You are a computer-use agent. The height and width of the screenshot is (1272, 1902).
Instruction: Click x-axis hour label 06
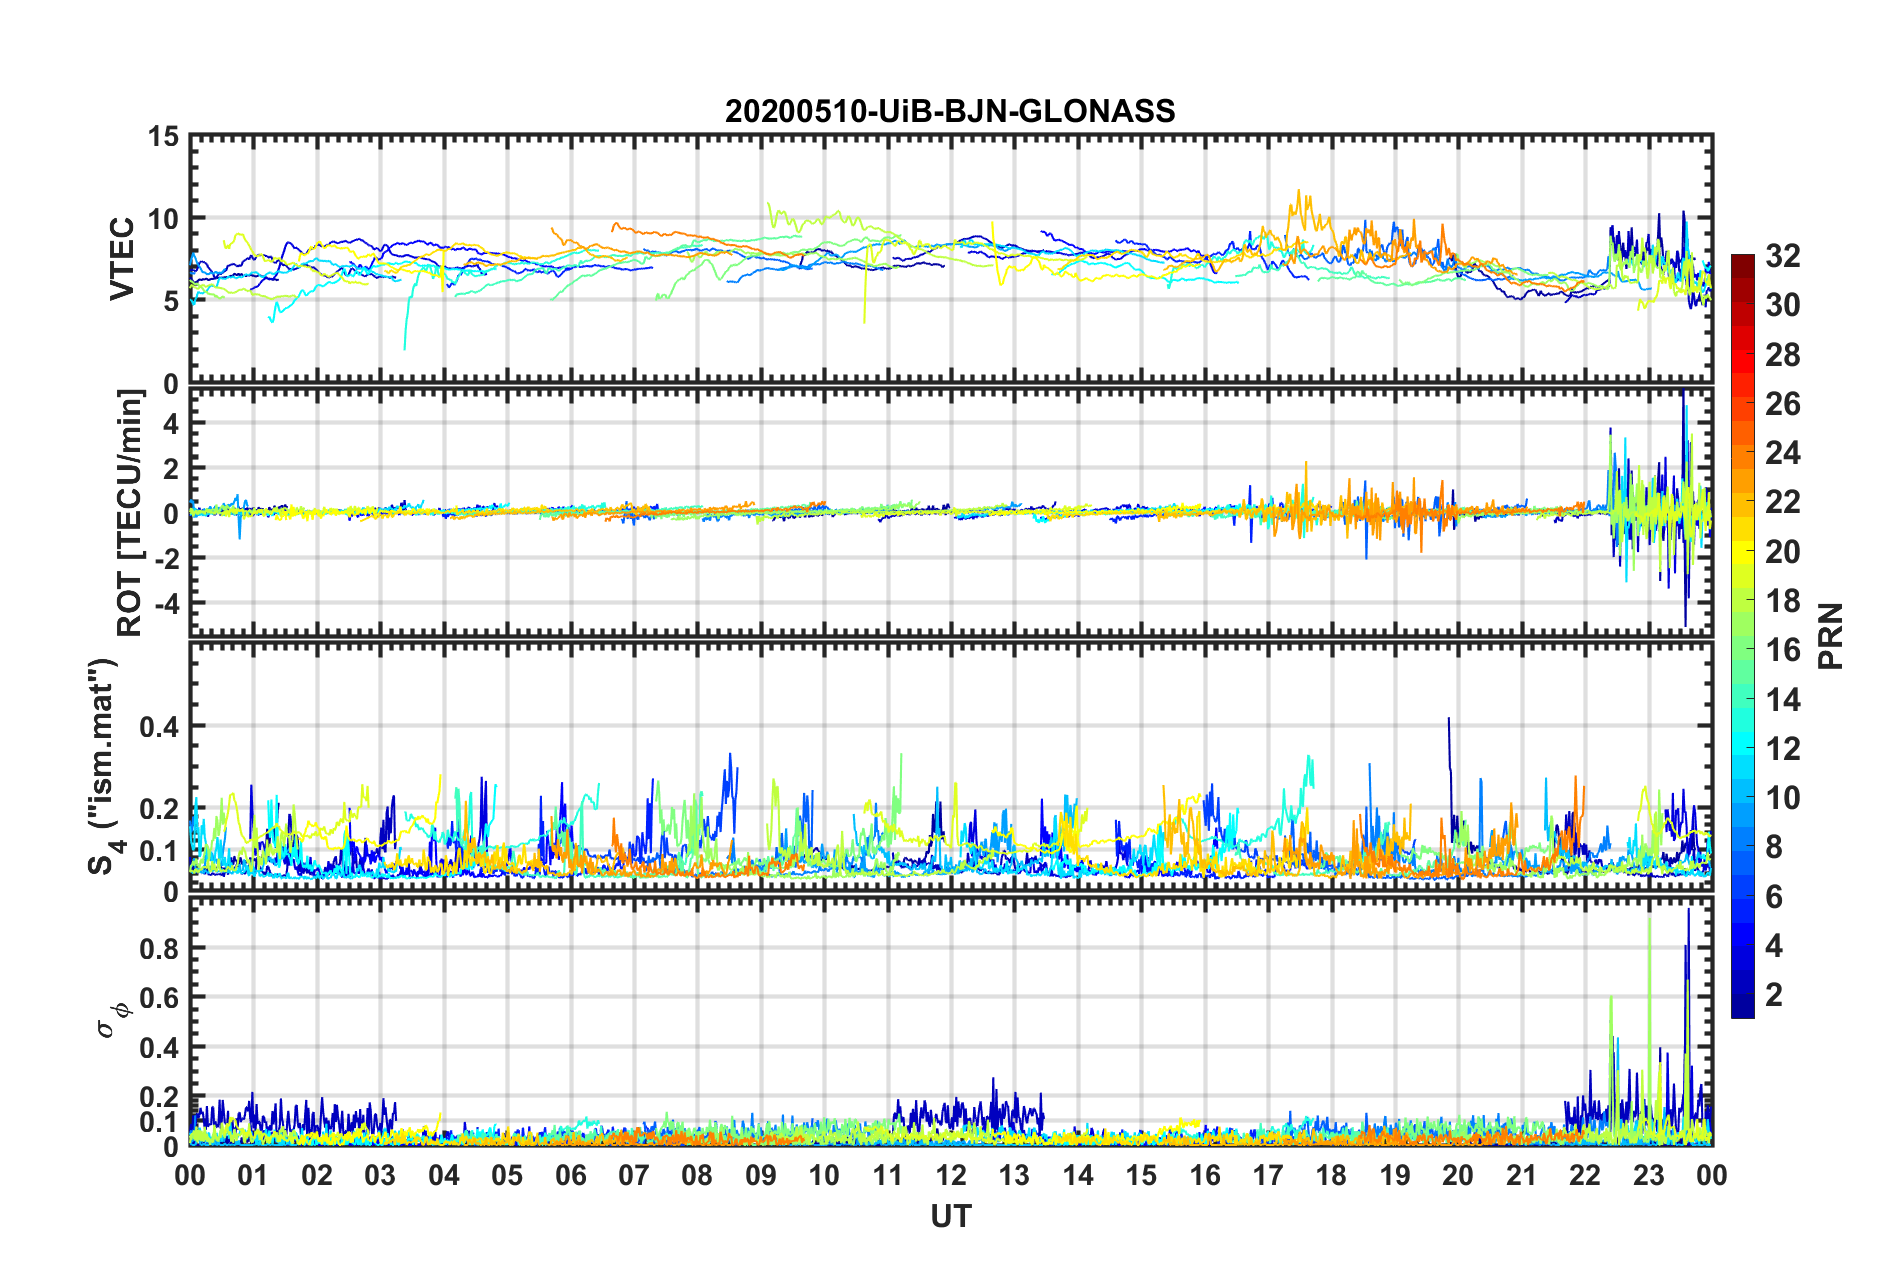[570, 1175]
